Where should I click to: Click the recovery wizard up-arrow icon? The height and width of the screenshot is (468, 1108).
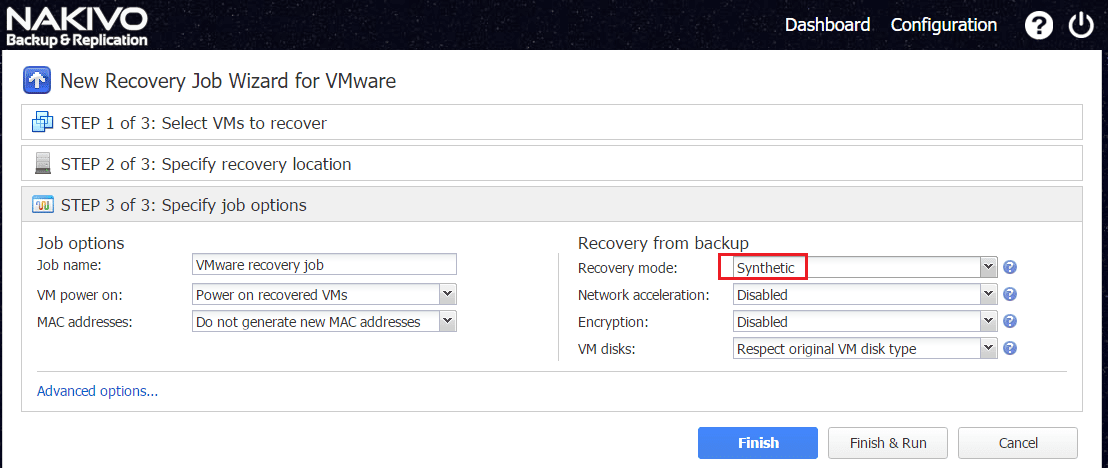[37, 81]
